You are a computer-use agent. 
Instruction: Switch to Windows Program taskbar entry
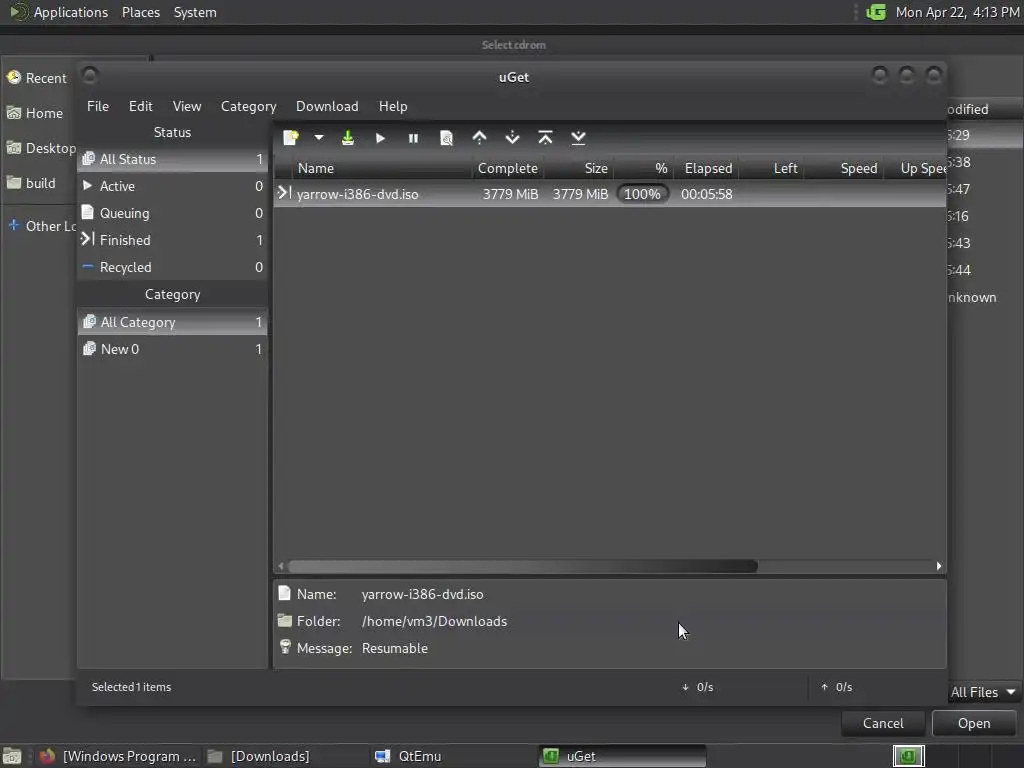[118, 756]
